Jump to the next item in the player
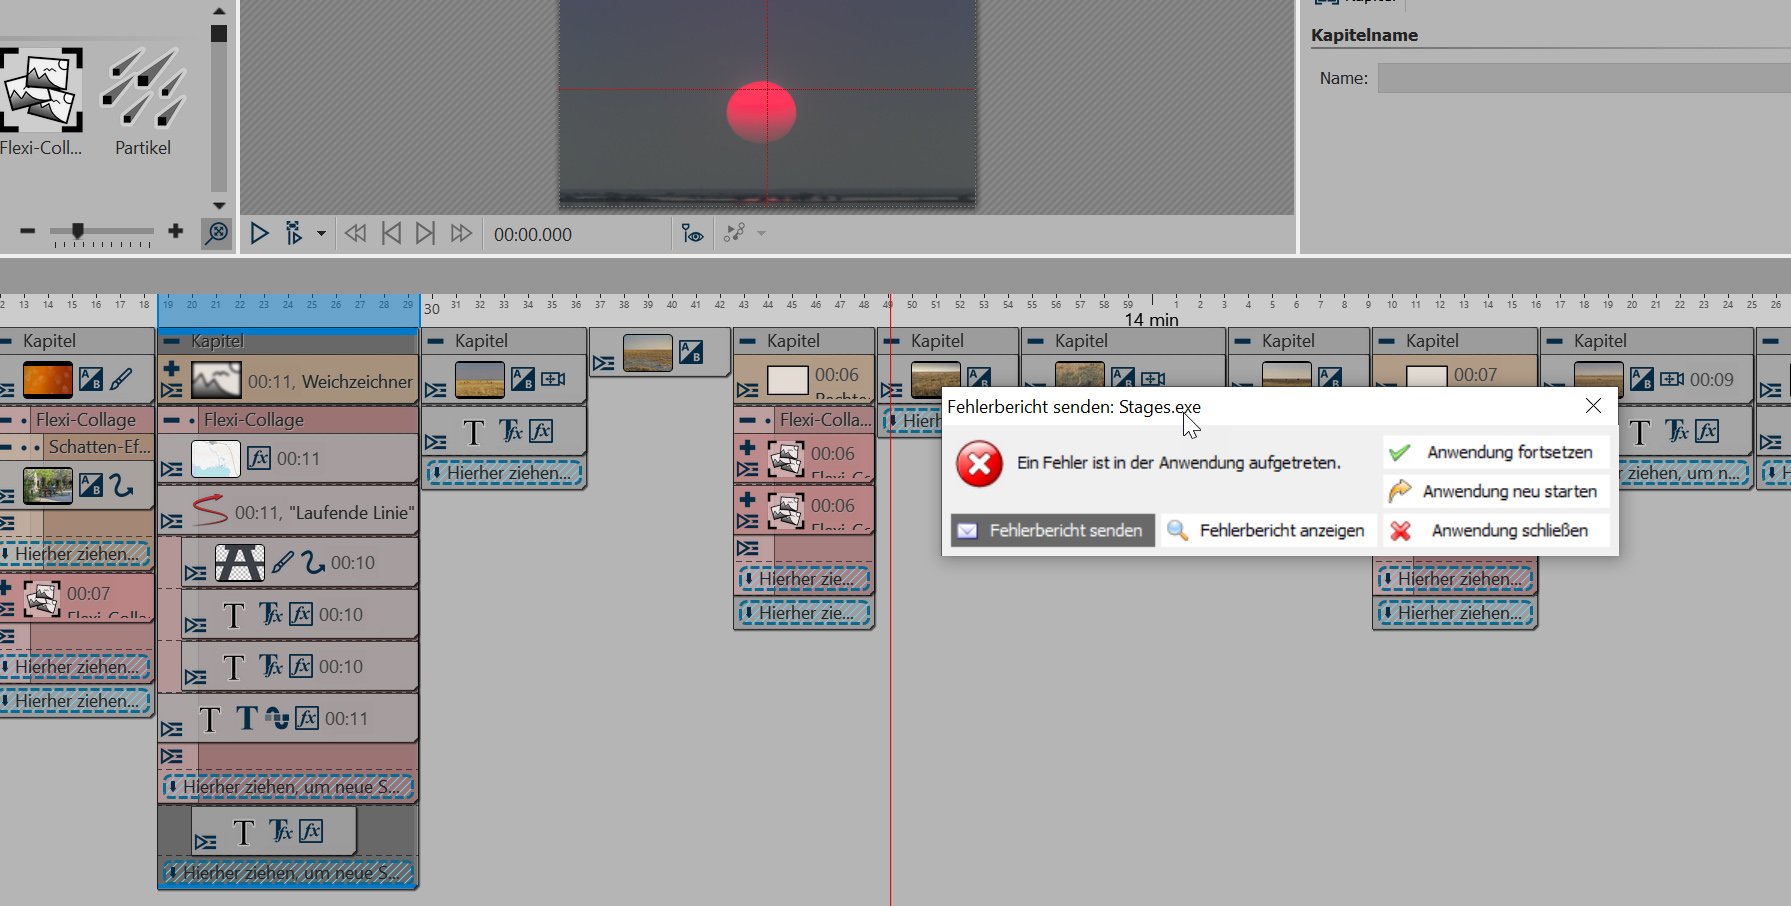The image size is (1791, 906). [425, 234]
